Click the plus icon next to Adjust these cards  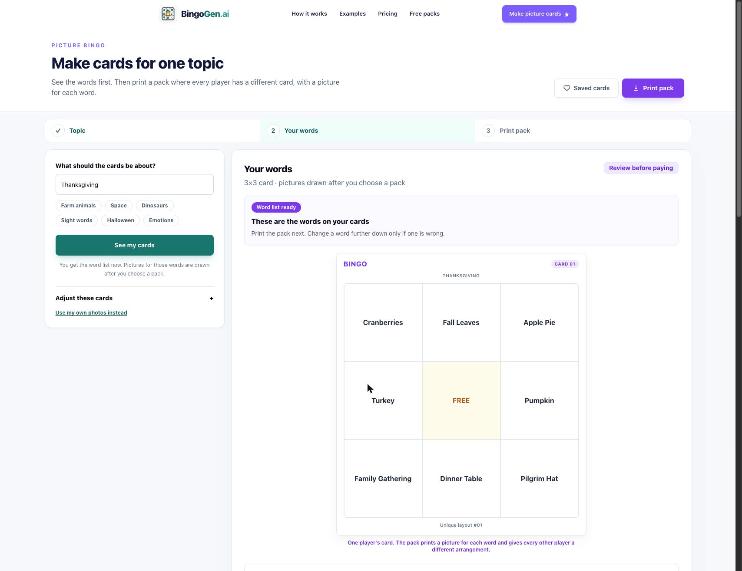pyautogui.click(x=212, y=299)
